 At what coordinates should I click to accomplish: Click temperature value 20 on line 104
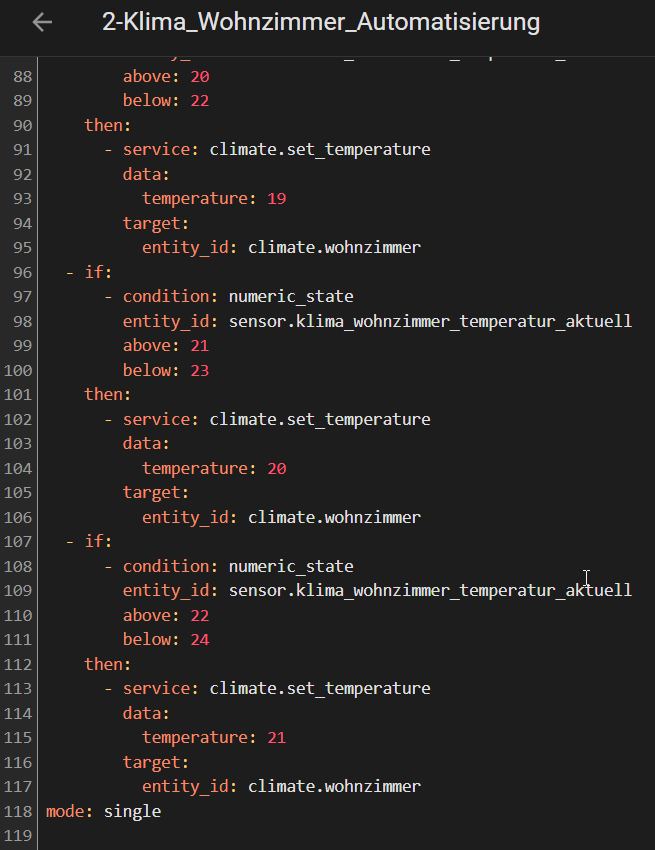[x=277, y=468]
